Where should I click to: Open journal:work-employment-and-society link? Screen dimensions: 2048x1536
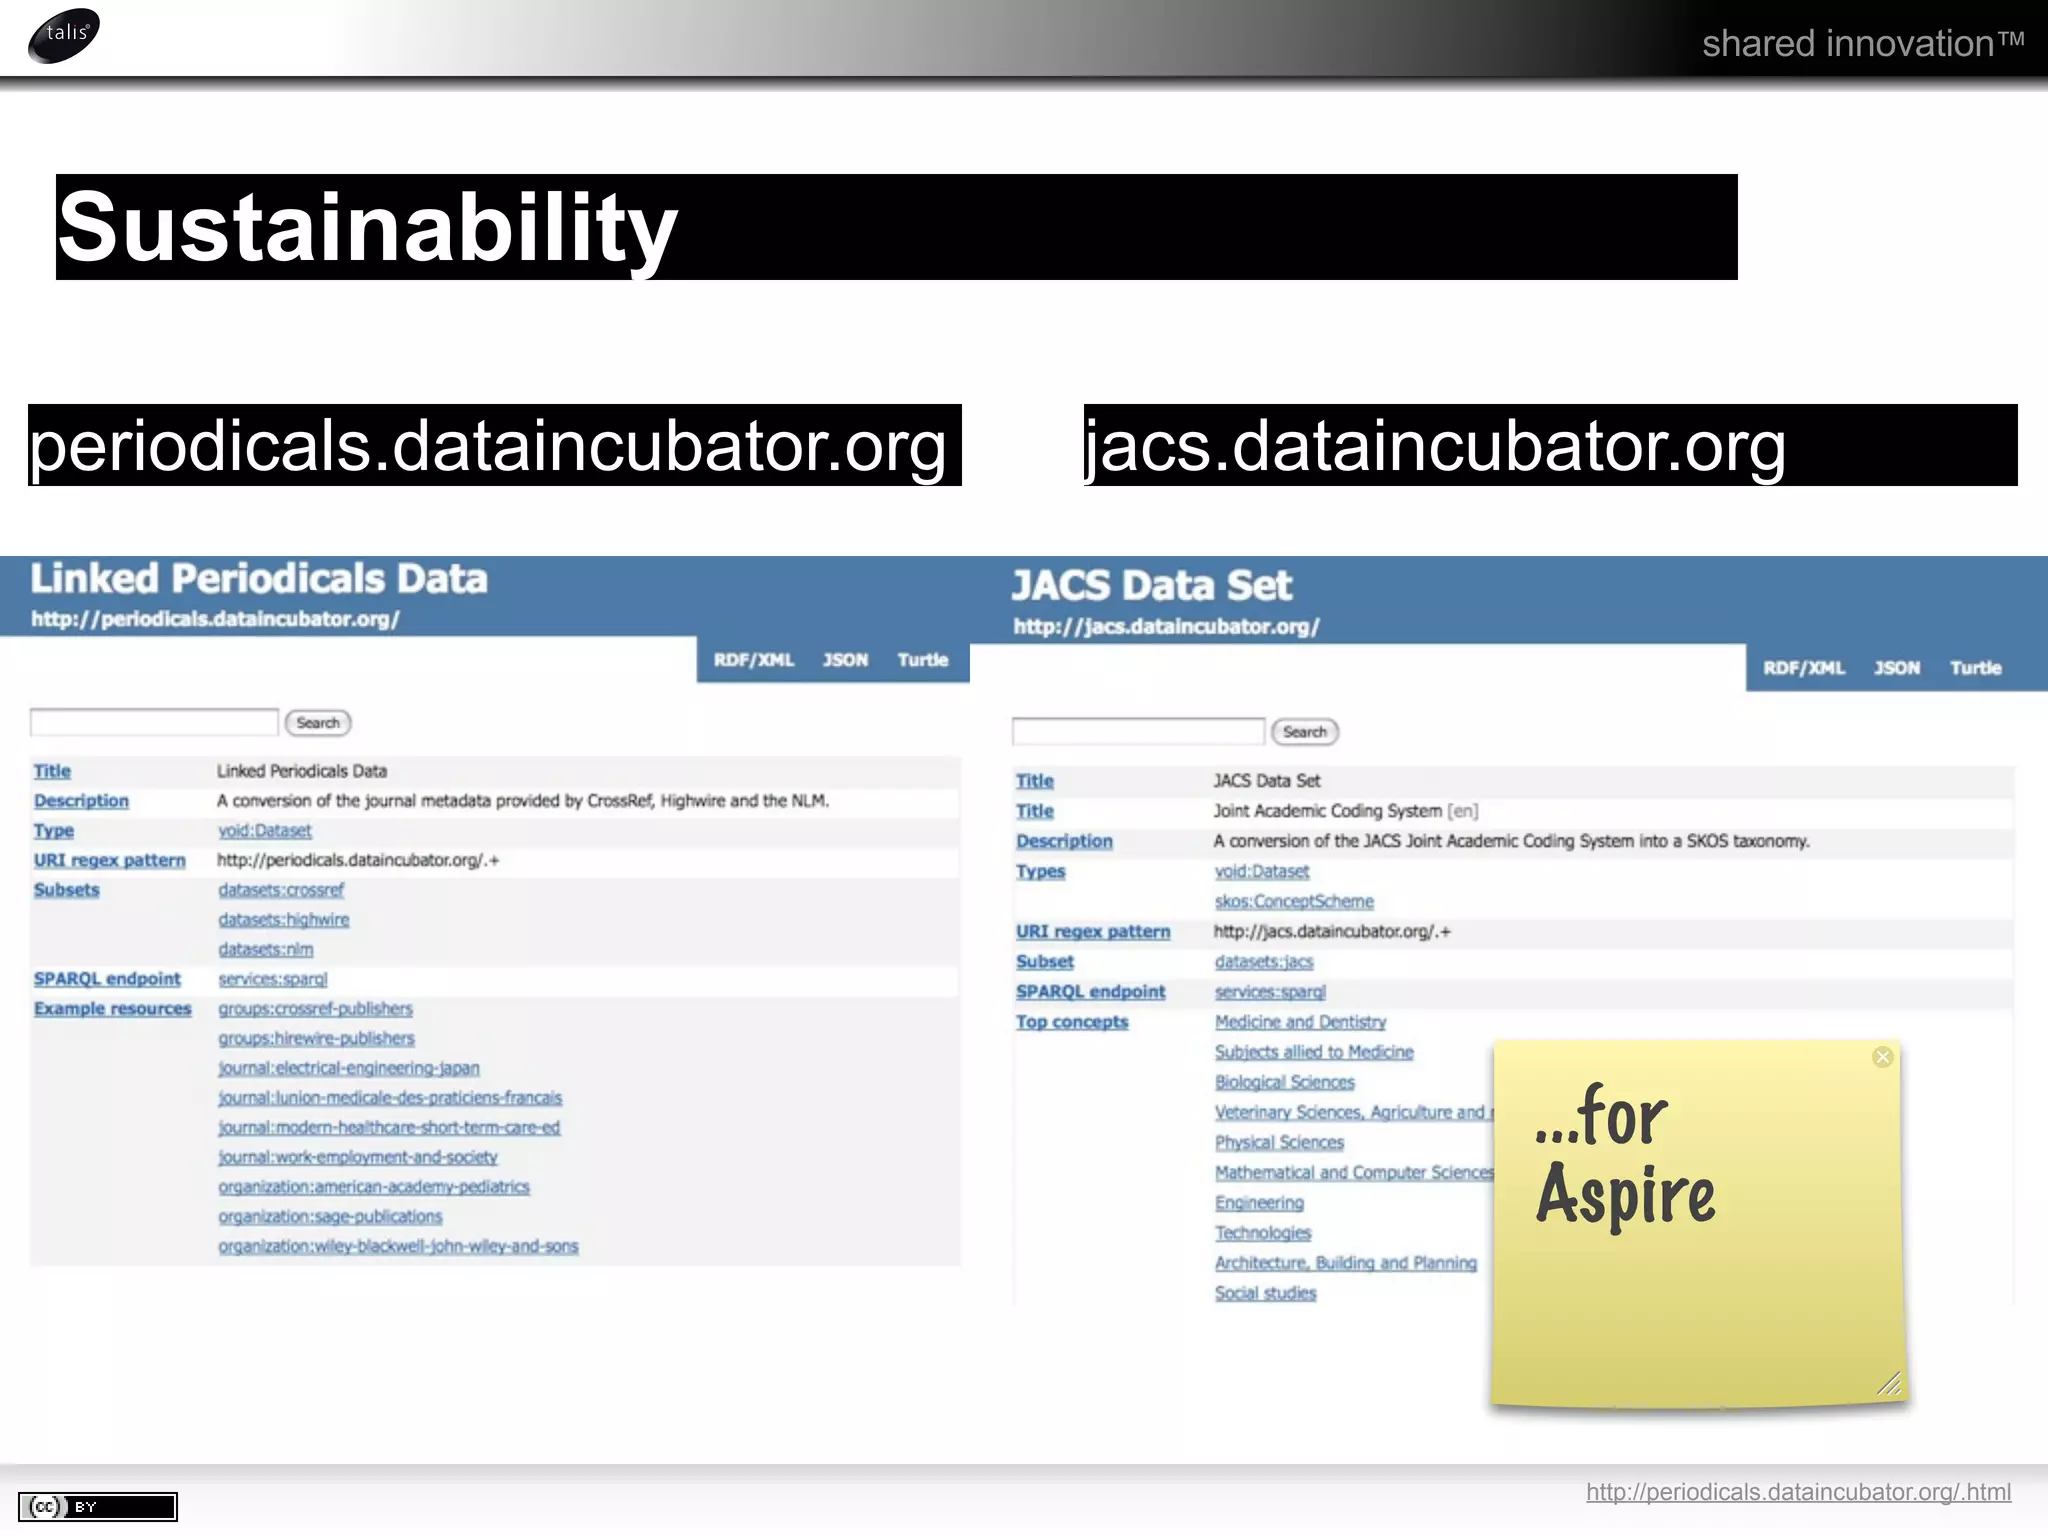[x=358, y=1157]
